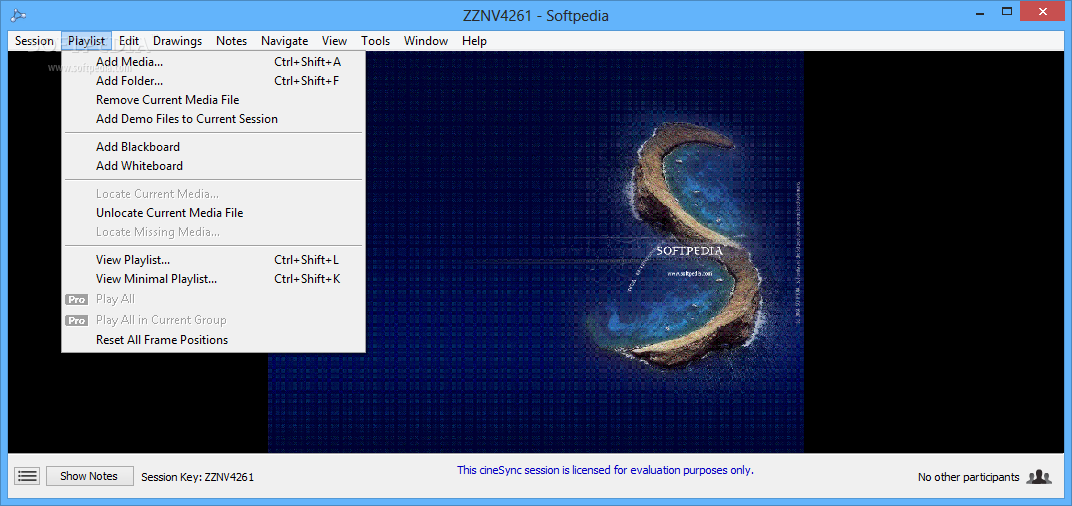Click the cineSync app icon in title bar

click(18, 16)
